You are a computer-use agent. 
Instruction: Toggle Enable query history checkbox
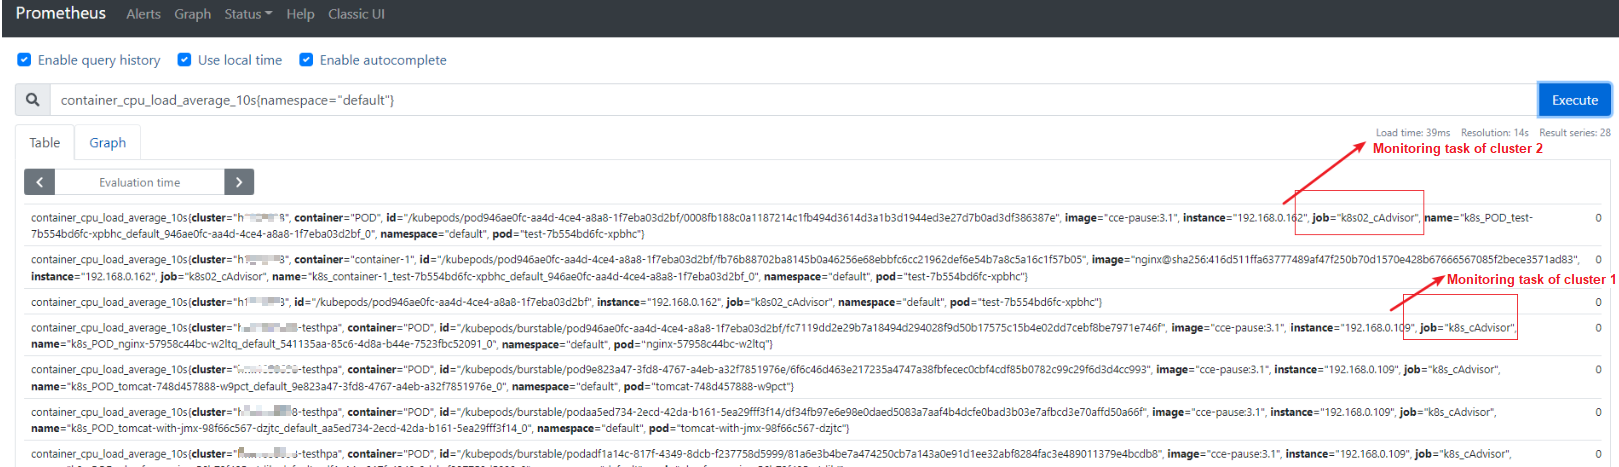coord(25,60)
